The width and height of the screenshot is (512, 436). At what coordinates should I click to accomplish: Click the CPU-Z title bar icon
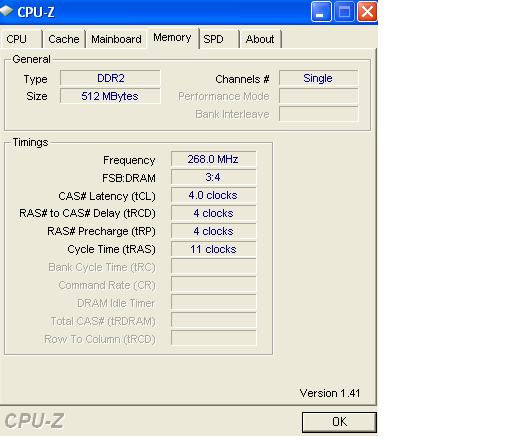(x=7, y=11)
